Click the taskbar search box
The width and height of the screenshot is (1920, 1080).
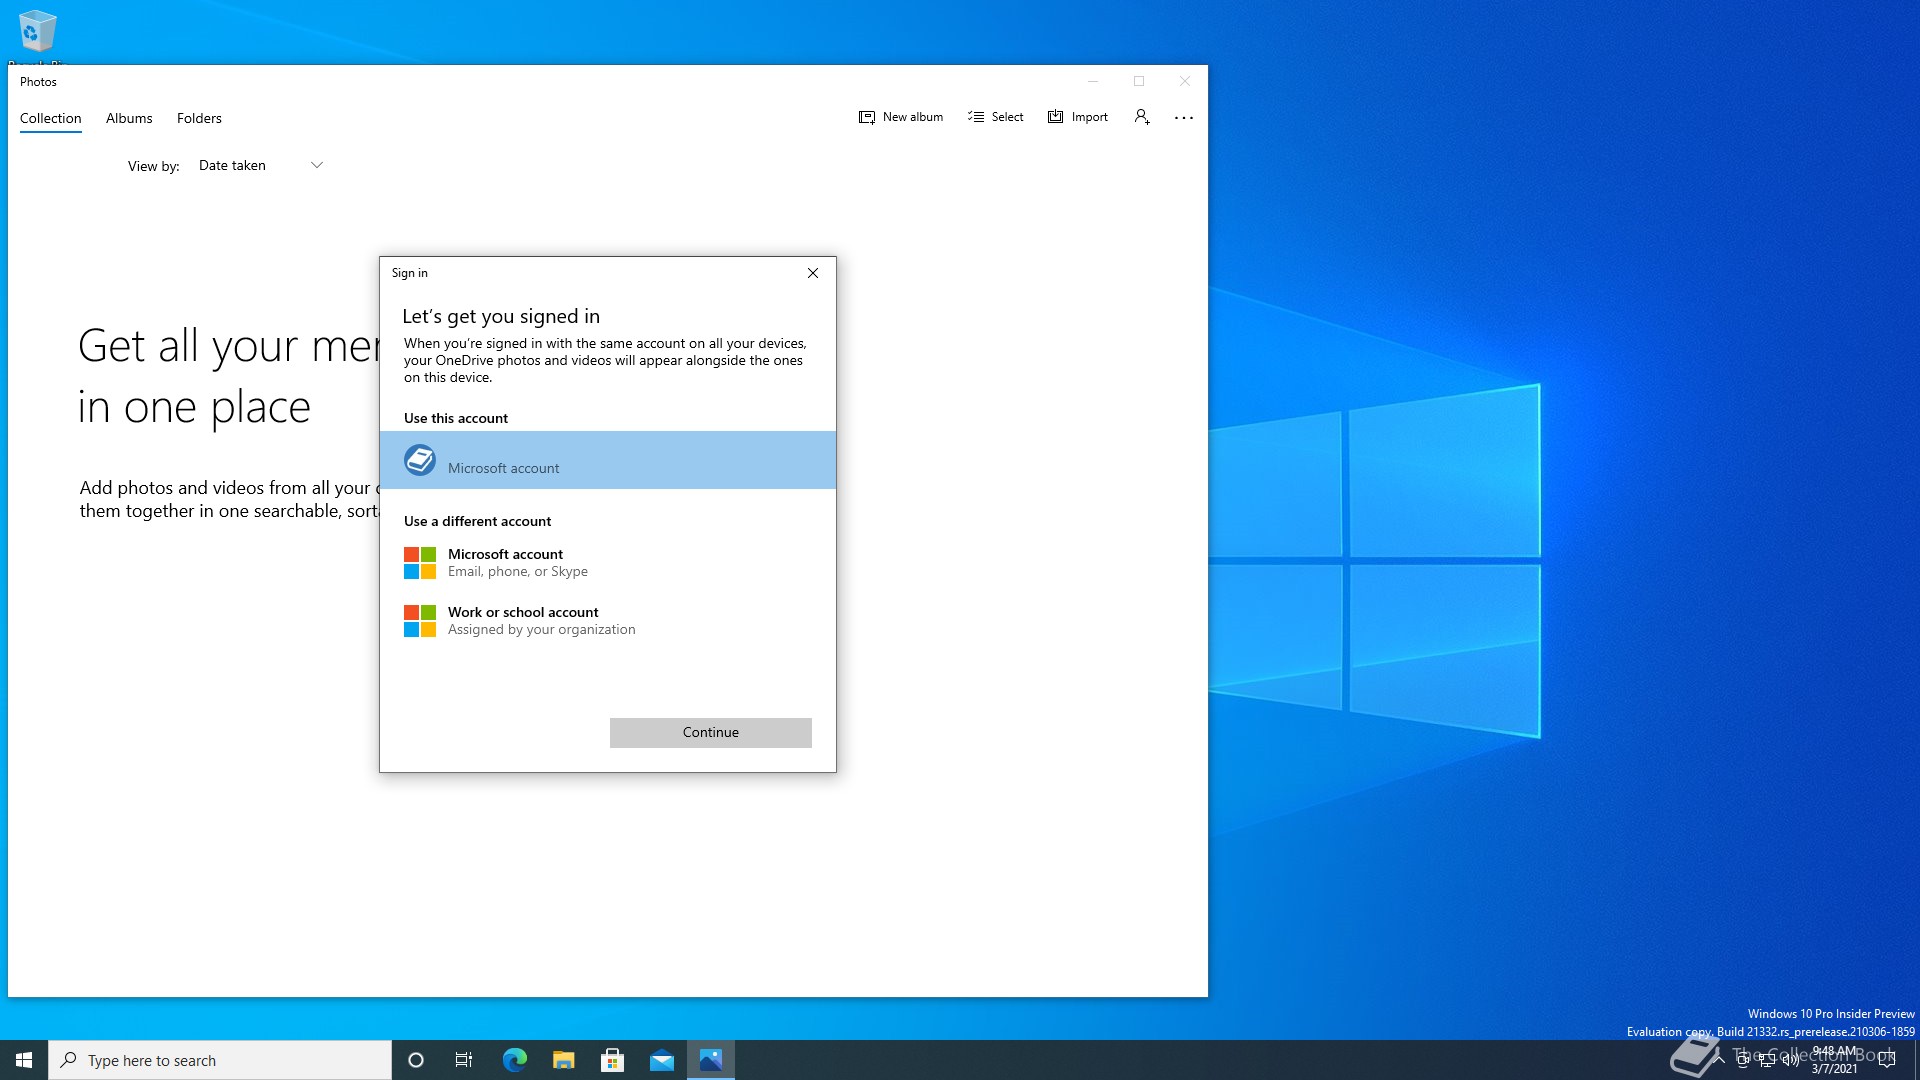click(220, 1060)
